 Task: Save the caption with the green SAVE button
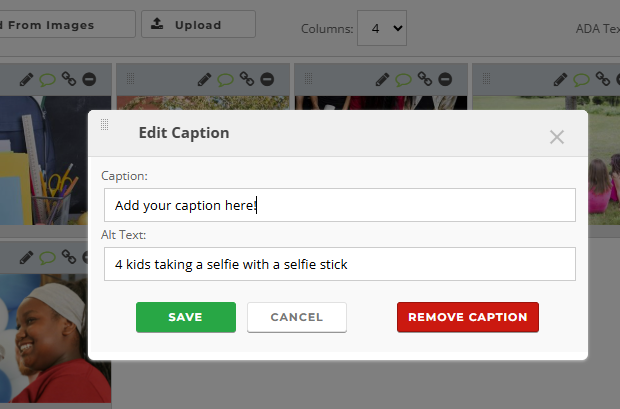click(x=186, y=317)
